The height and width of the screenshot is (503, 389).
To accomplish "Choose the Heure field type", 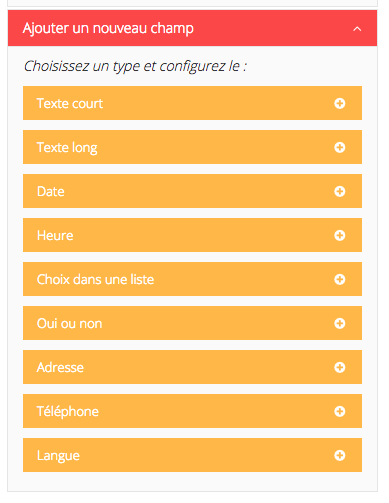I will (192, 235).
